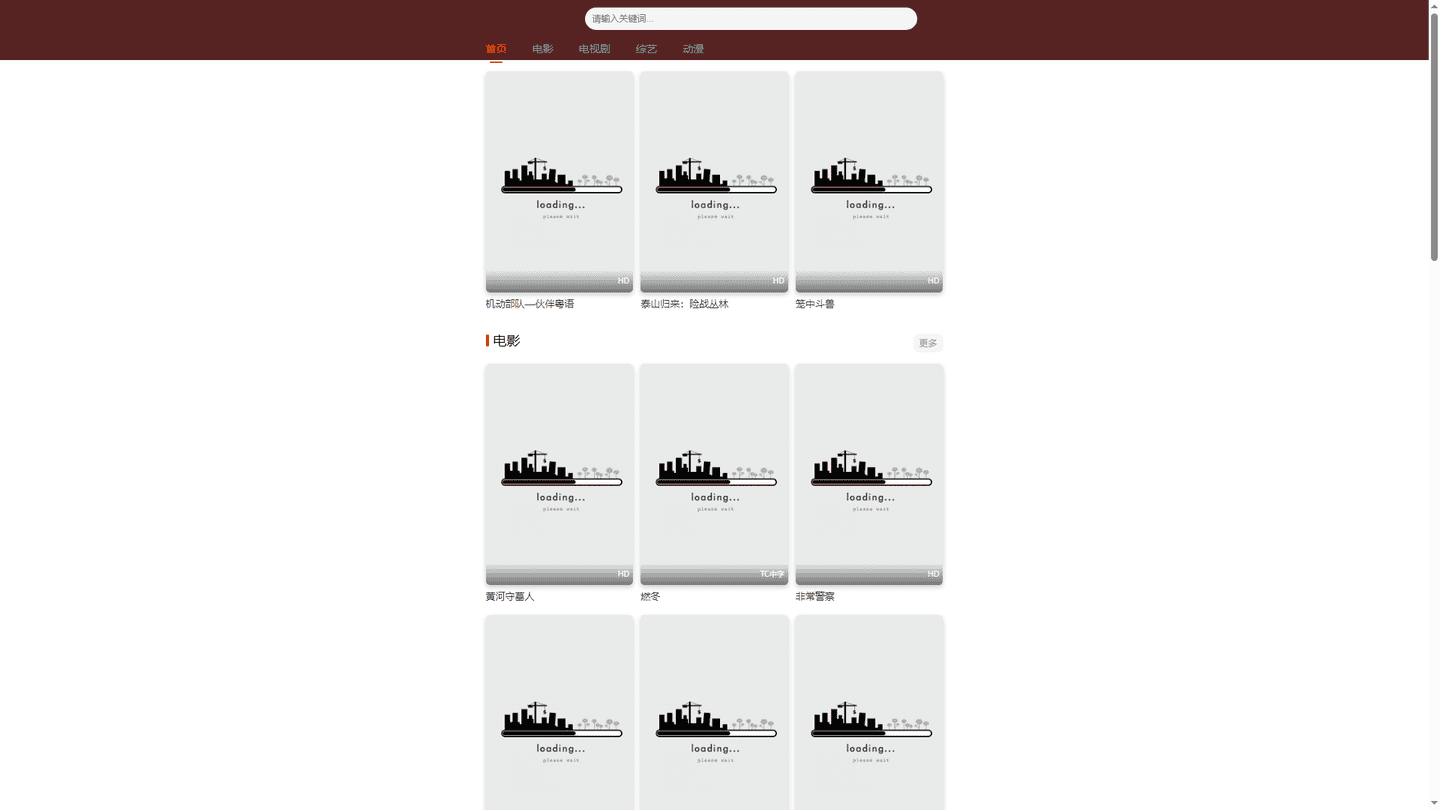Viewport: 1440px width, 810px height.
Task: Open the 电影 navigation tab
Action: (x=543, y=49)
